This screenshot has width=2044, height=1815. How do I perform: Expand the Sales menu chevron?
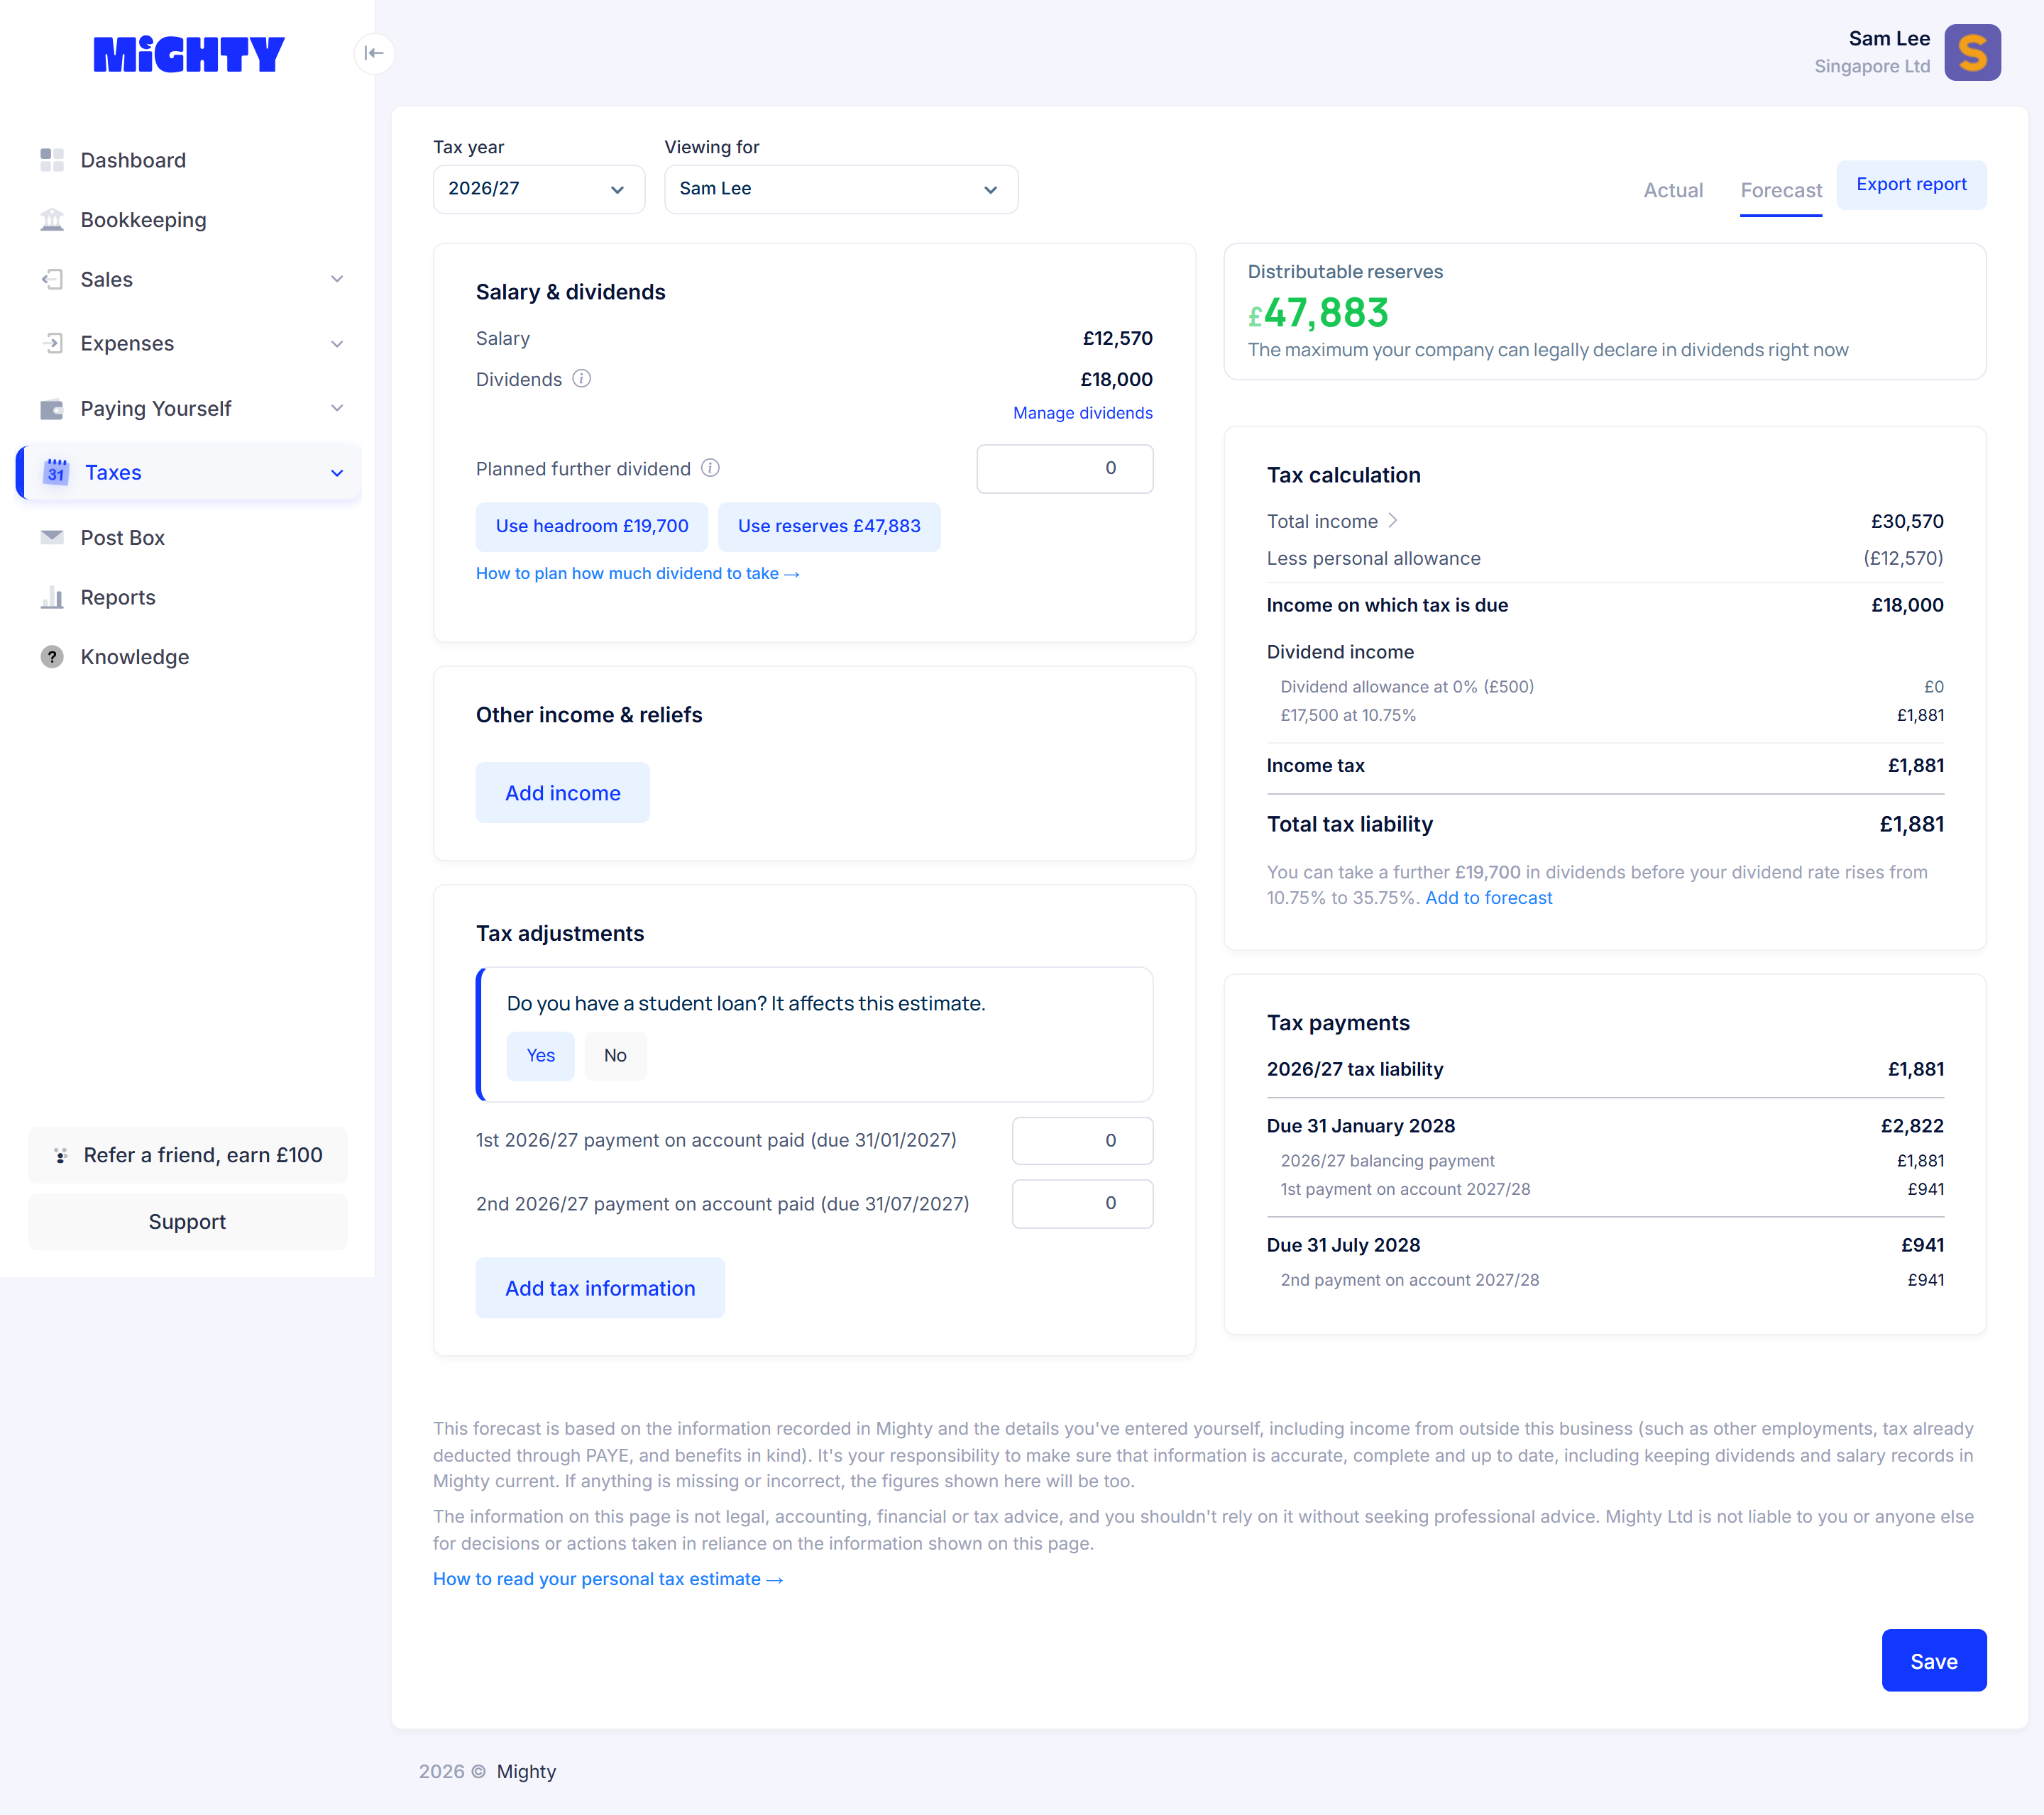click(x=337, y=279)
